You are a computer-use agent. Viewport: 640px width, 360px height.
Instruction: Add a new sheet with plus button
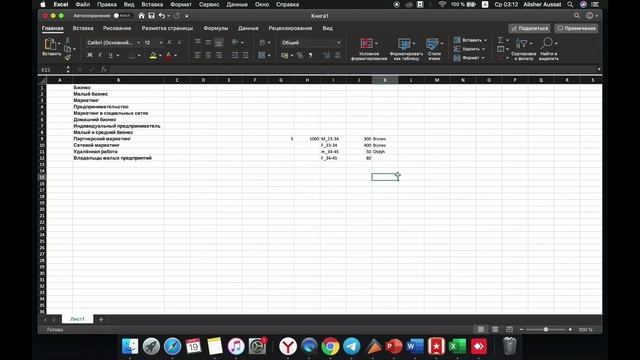point(101,319)
